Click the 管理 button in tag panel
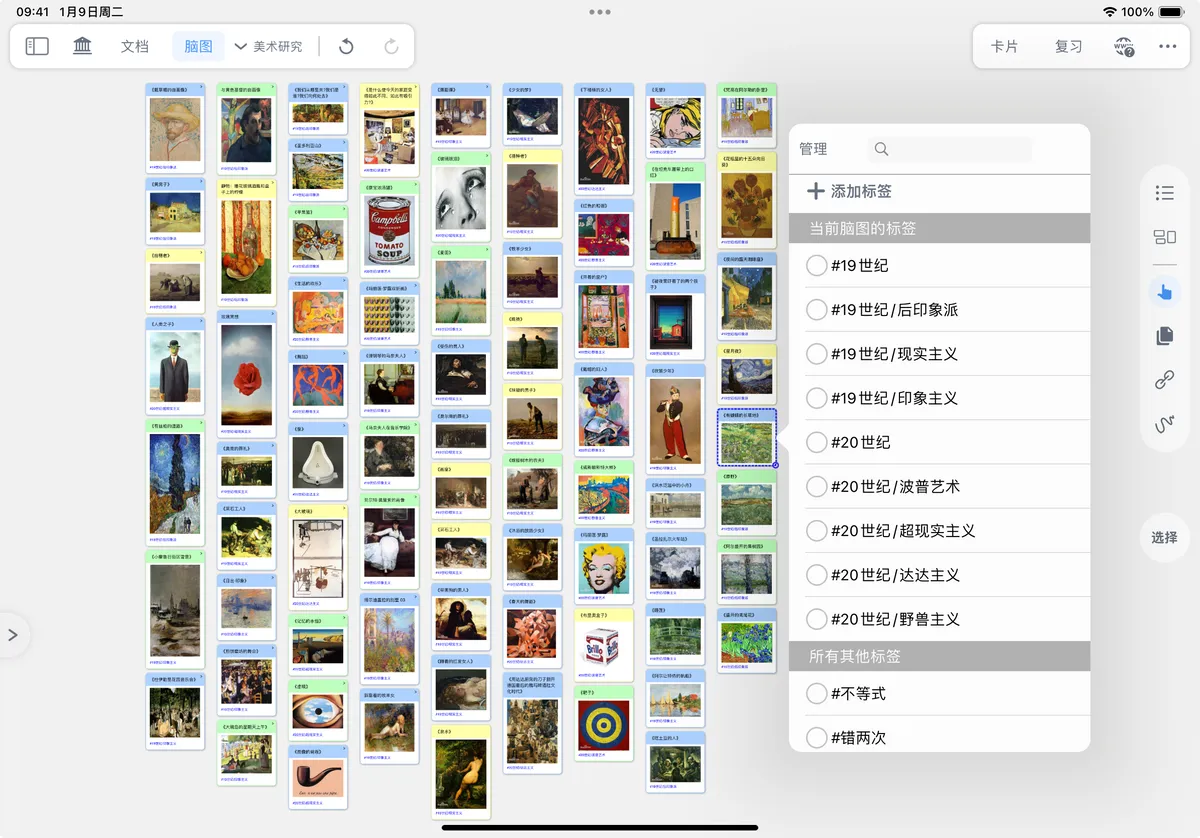Image resolution: width=1200 pixels, height=838 pixels. pyautogui.click(x=813, y=149)
